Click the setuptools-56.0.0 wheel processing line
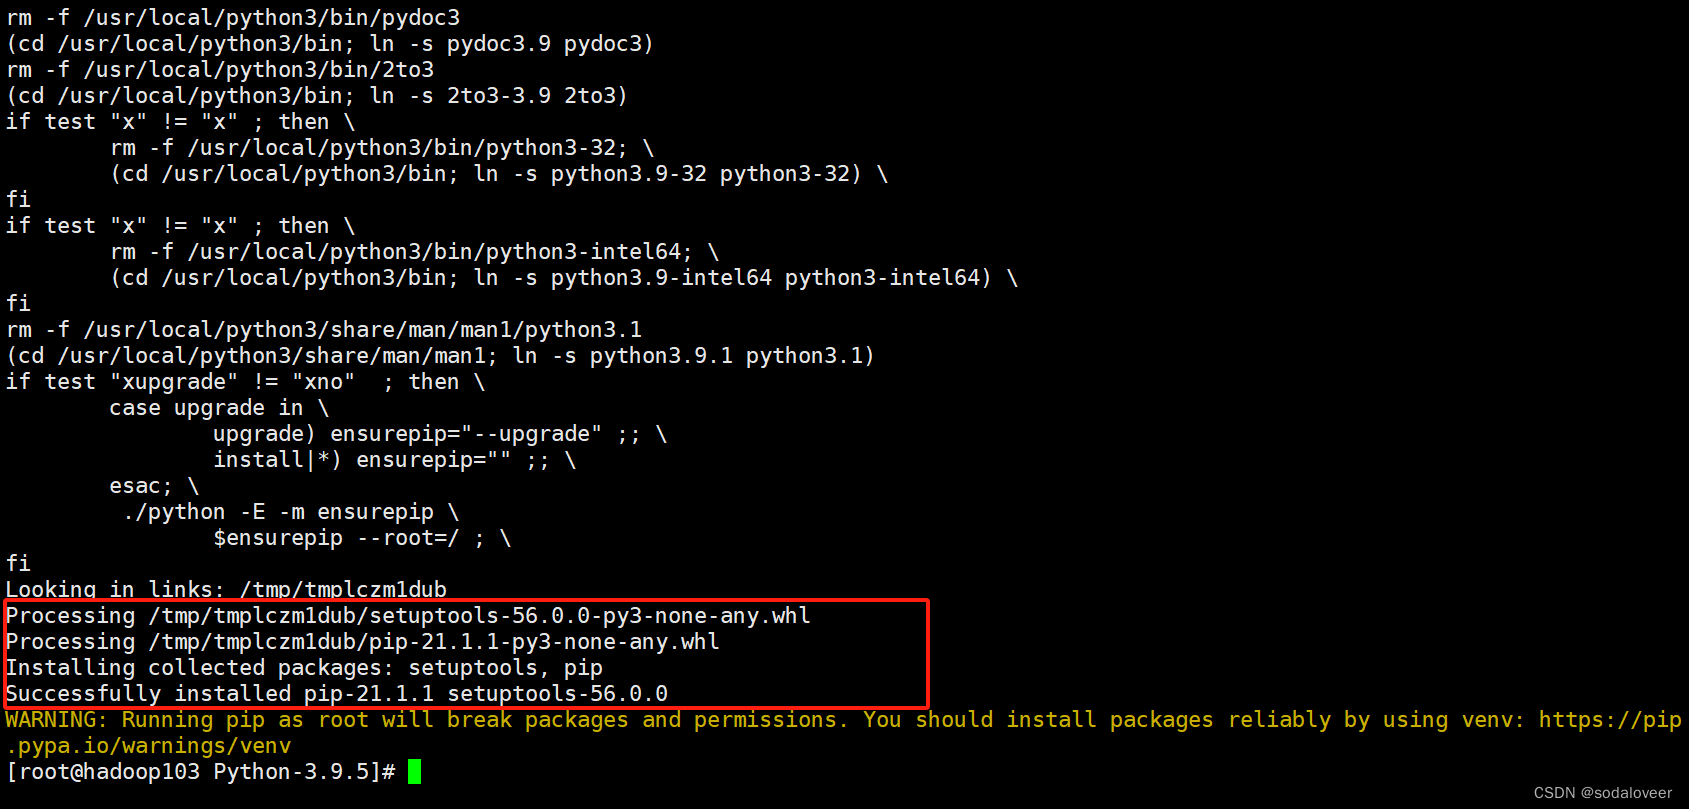This screenshot has height=809, width=1689. [408, 615]
